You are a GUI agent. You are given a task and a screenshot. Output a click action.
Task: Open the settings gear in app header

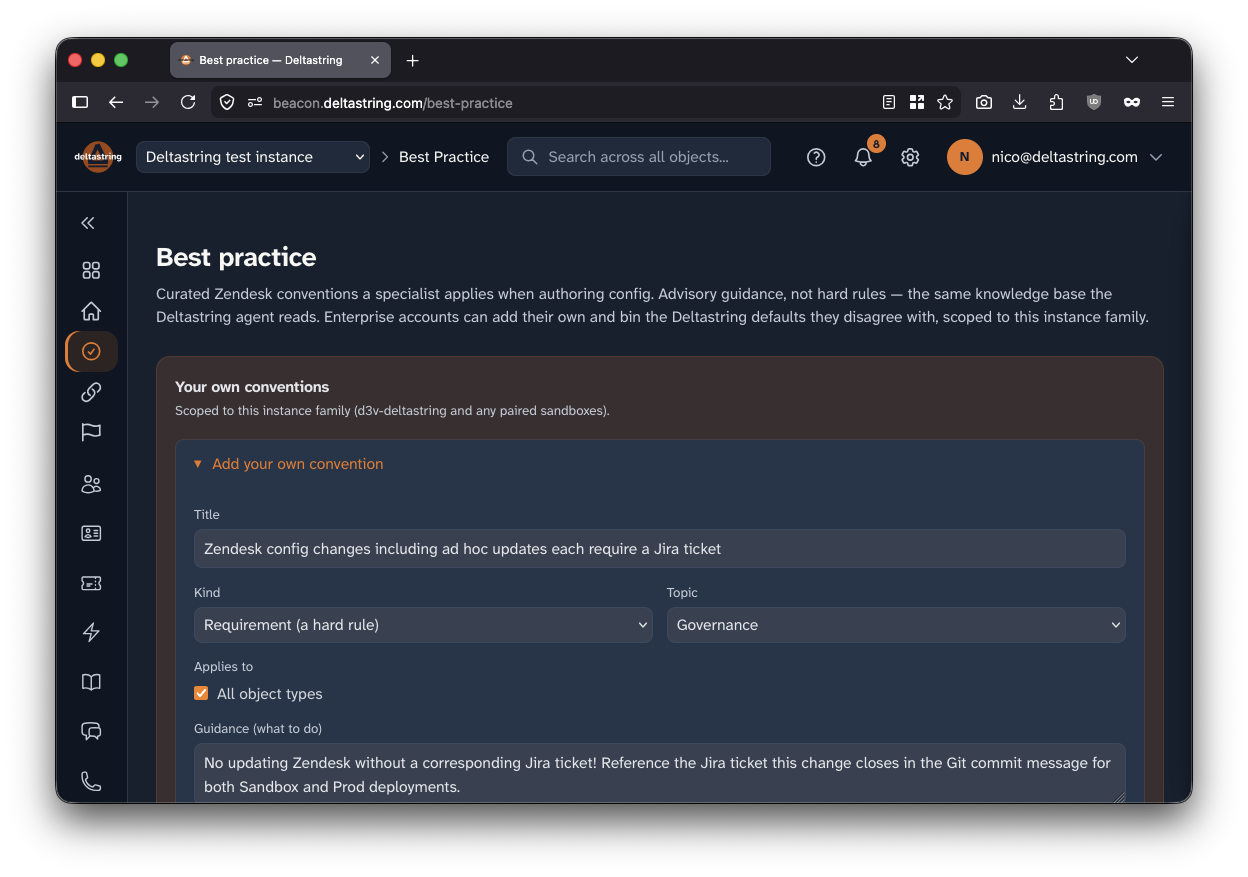pyautogui.click(x=910, y=157)
